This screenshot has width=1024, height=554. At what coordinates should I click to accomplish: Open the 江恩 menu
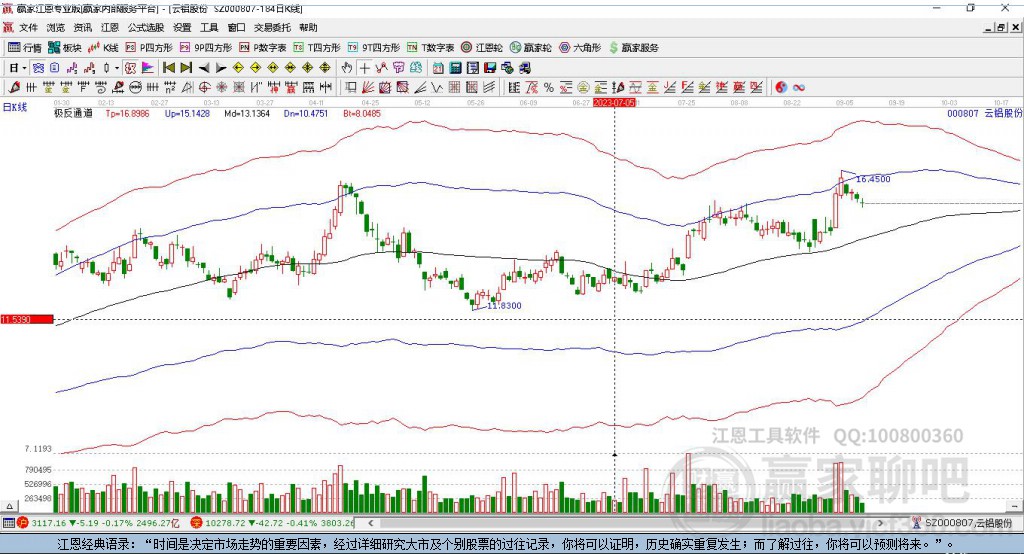click(110, 27)
